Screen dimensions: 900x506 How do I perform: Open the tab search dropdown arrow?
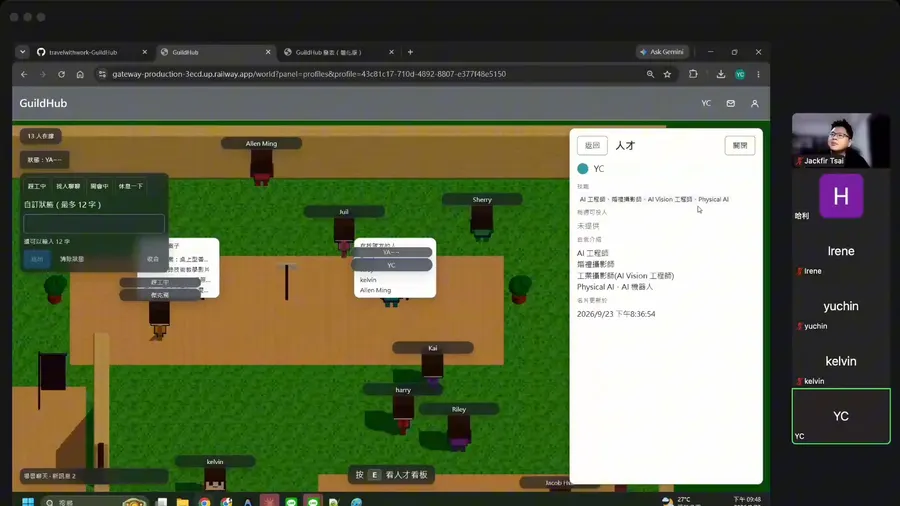[22, 52]
